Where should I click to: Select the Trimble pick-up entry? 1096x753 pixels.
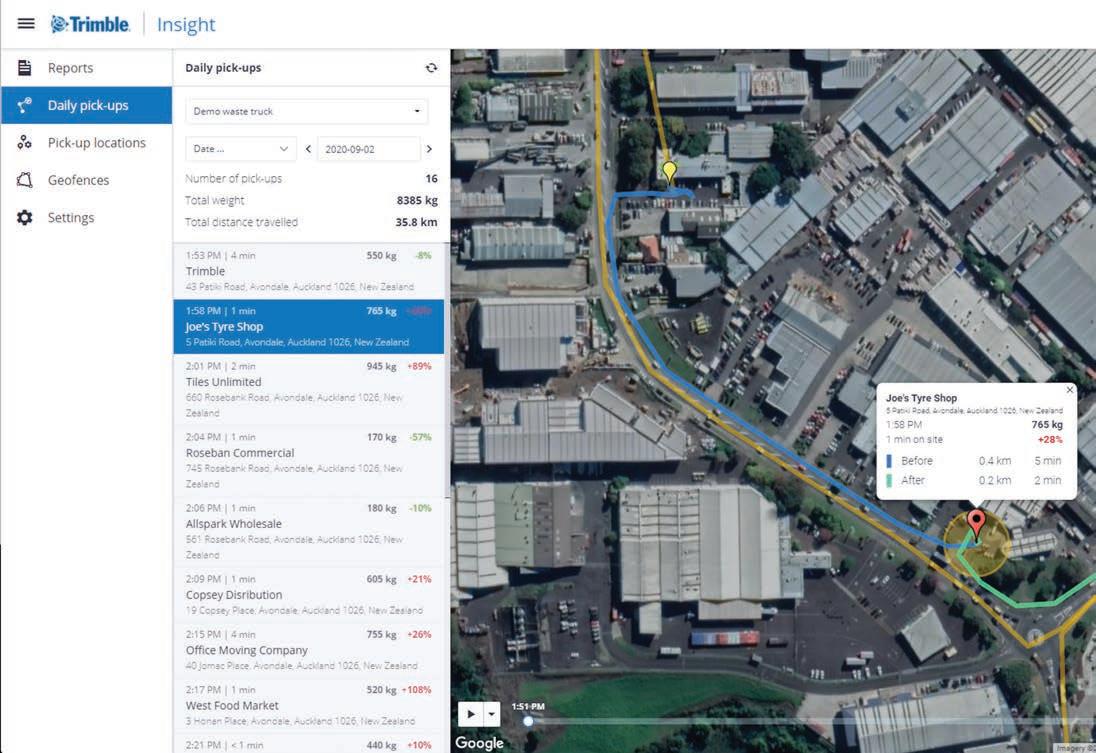pos(308,271)
